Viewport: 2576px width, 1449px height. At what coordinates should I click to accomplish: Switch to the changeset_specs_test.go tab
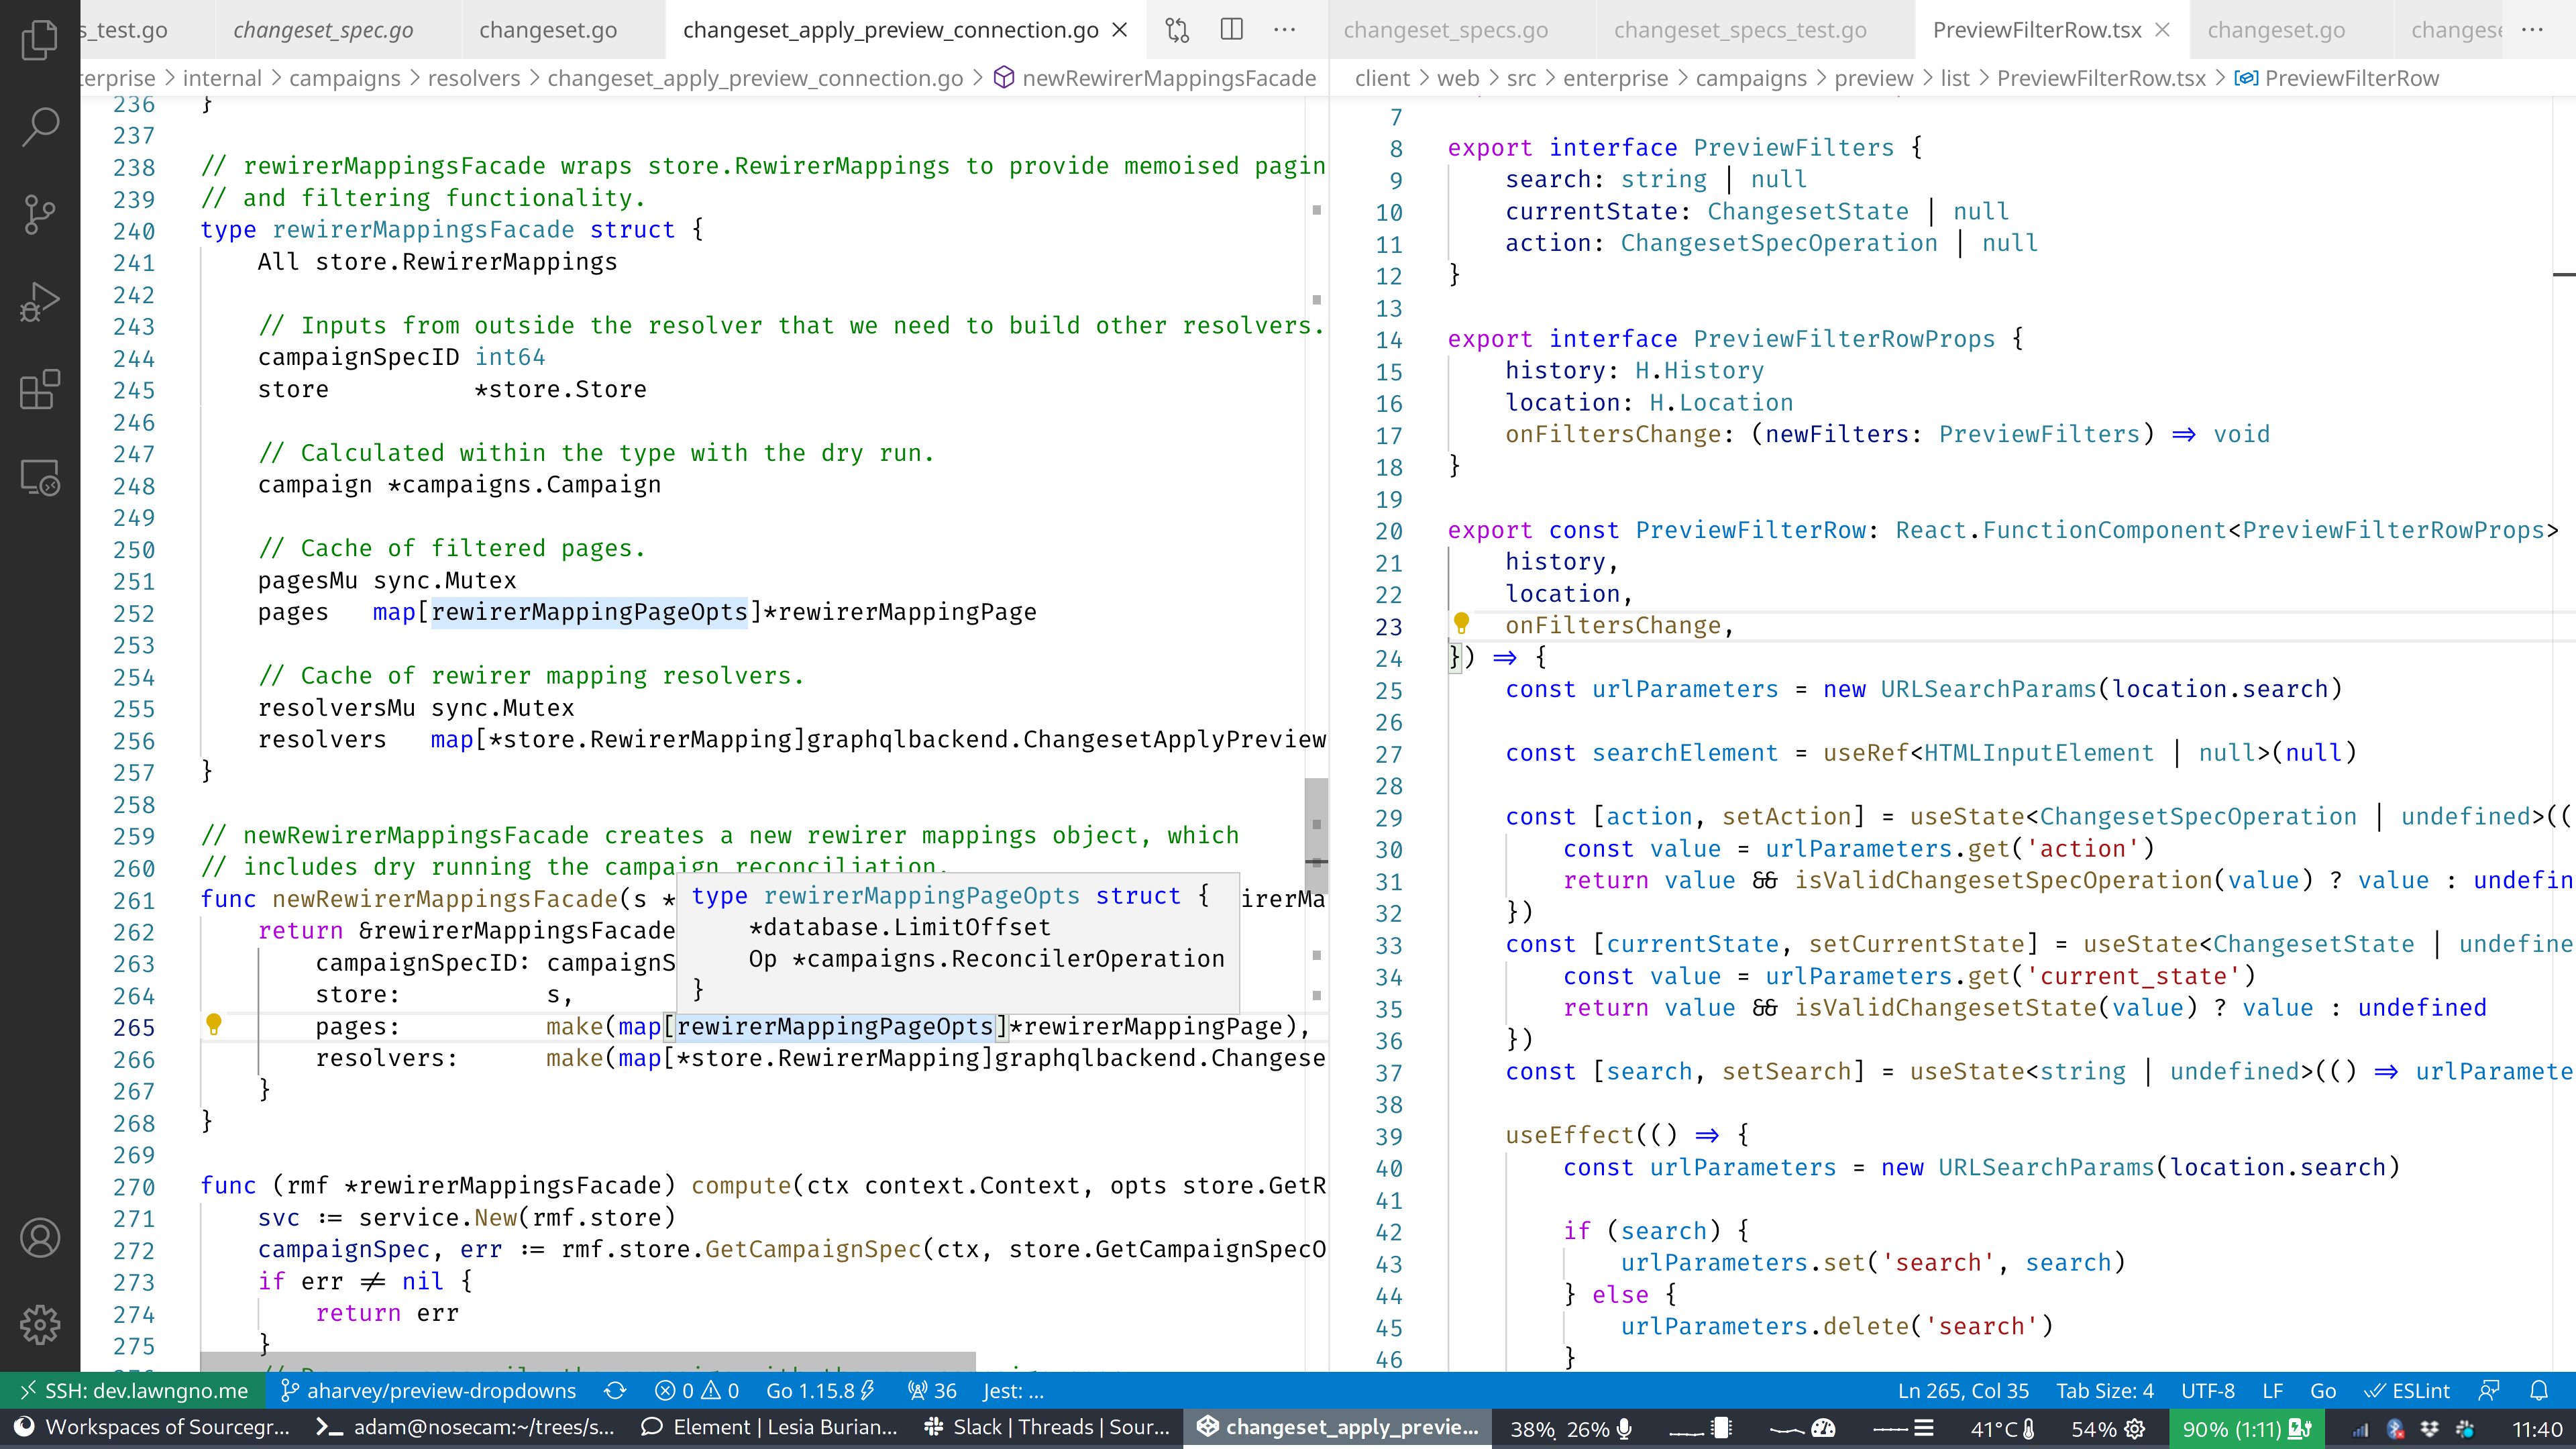tap(1740, 30)
